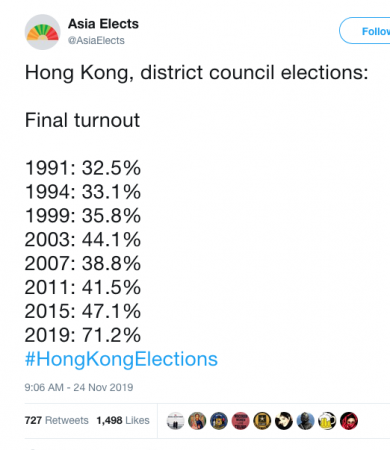Screen dimensions: 390x450
Task: Select the Final turnout text
Action: pyautogui.click(x=82, y=120)
